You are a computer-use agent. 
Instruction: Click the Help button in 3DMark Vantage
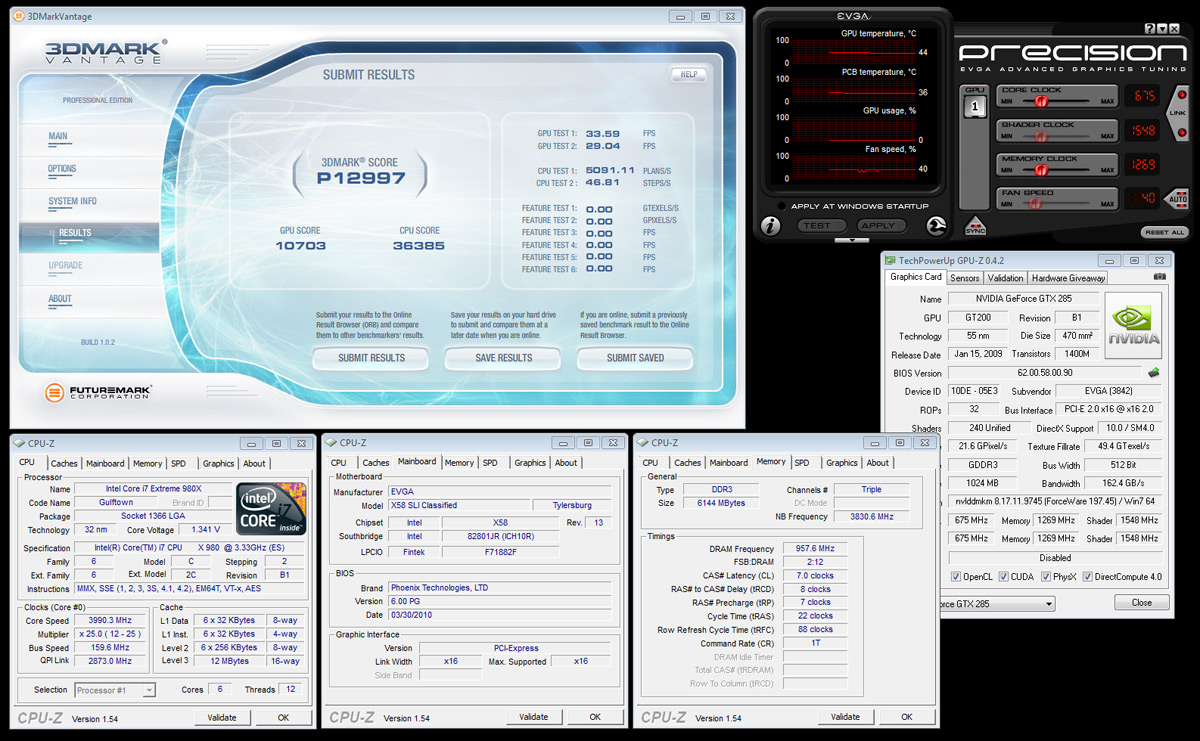[688, 74]
